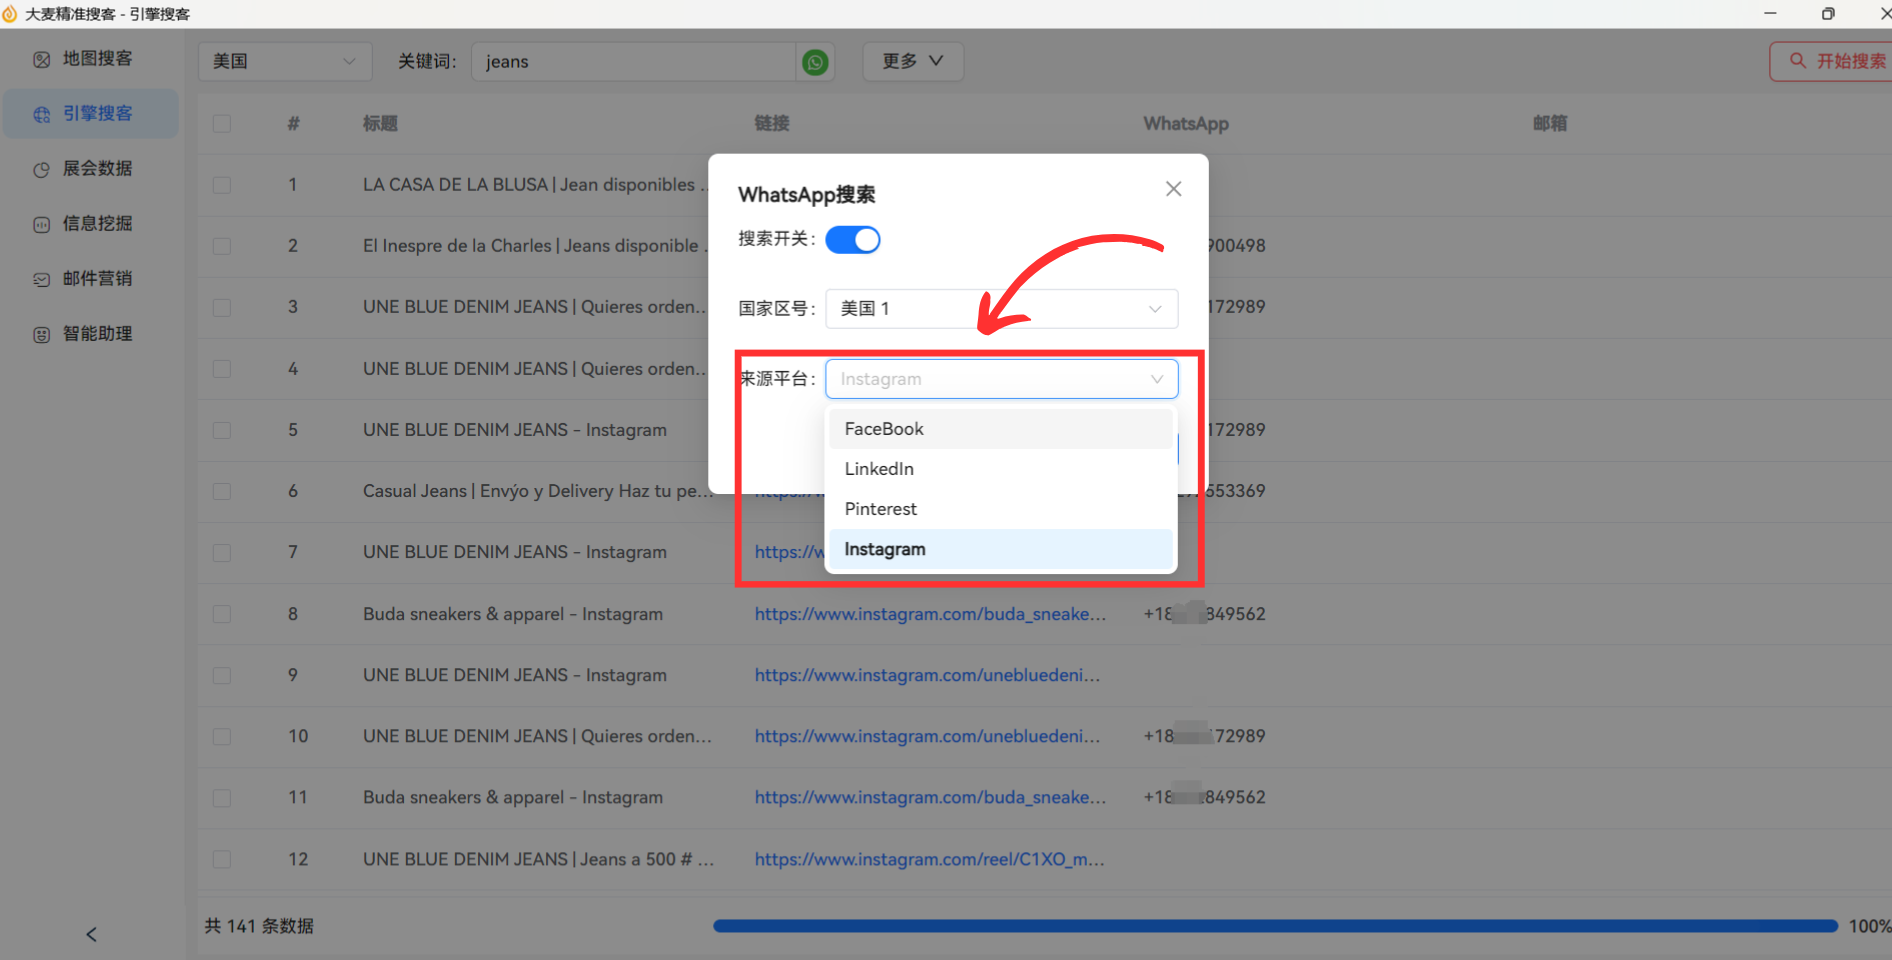Tick the select-all checkbox in the header
Screen dimensions: 1892x960
pos(222,124)
